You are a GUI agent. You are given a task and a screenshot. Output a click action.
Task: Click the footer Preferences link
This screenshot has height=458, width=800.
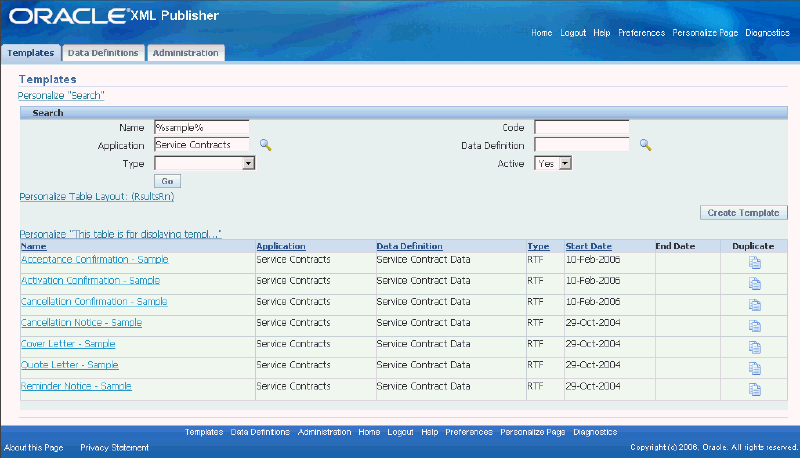[x=469, y=432]
